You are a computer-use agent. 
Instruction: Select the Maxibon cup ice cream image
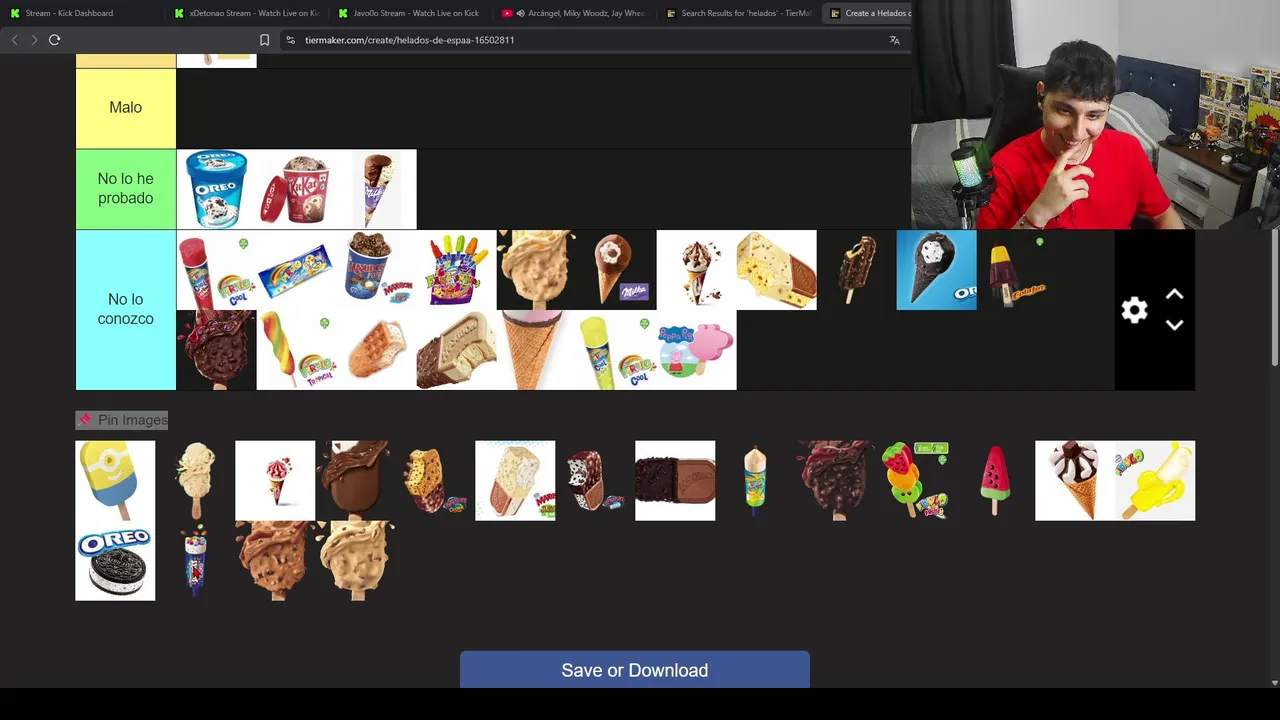[377, 270]
